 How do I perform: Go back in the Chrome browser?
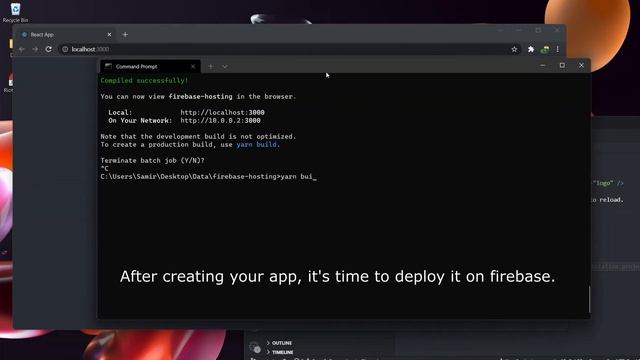(22, 49)
